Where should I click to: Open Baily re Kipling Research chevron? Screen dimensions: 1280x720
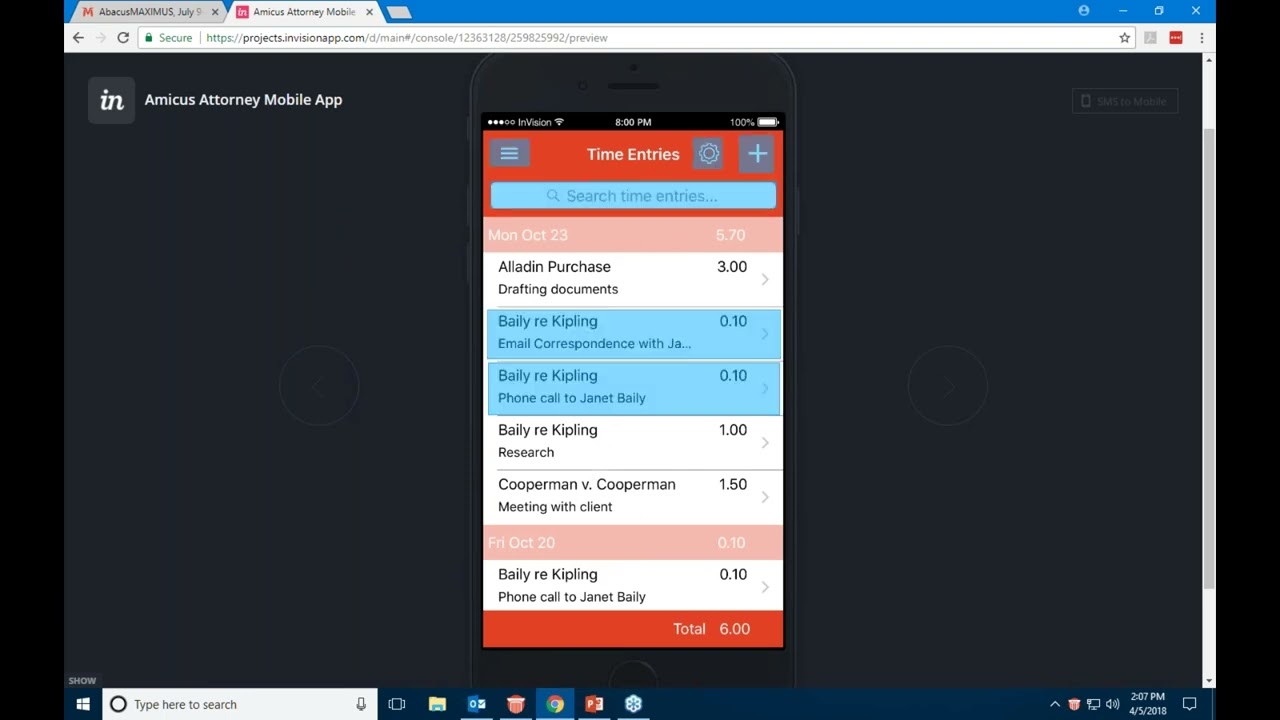click(x=765, y=442)
